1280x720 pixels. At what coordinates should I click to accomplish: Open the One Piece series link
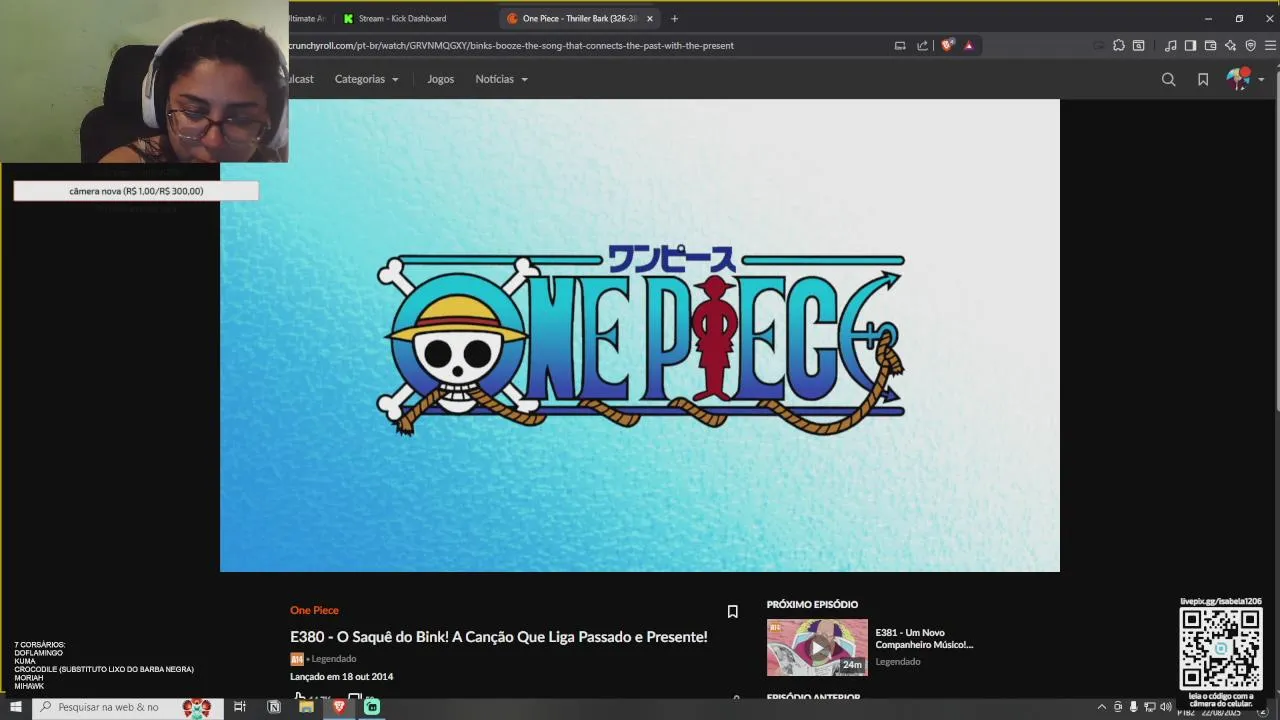[x=314, y=610]
